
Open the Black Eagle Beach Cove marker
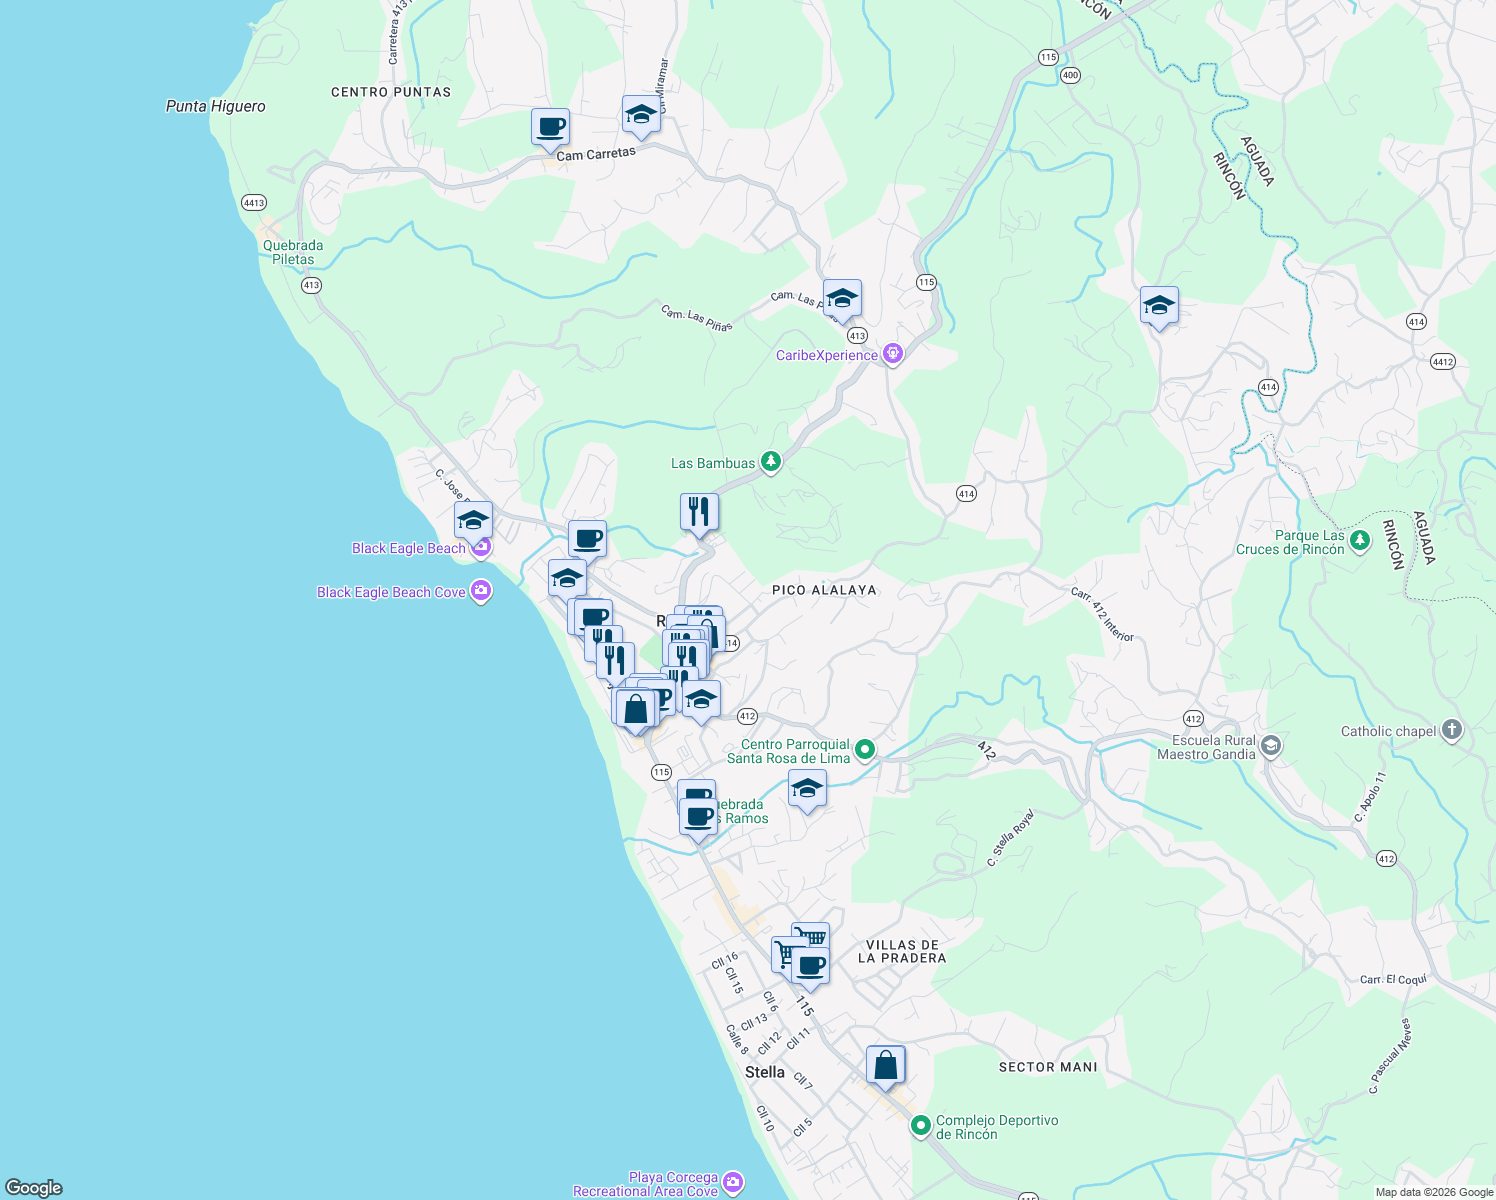coord(480,591)
